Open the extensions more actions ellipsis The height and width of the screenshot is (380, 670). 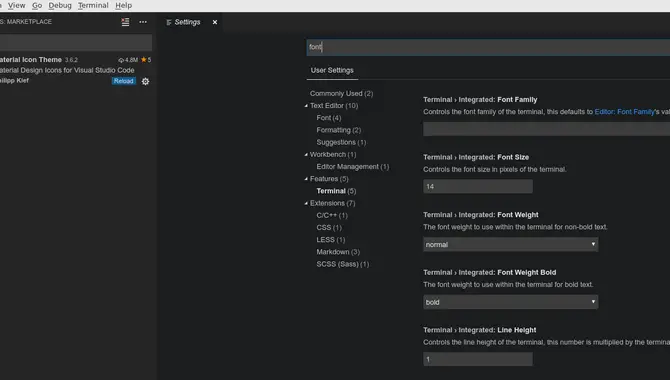143,22
